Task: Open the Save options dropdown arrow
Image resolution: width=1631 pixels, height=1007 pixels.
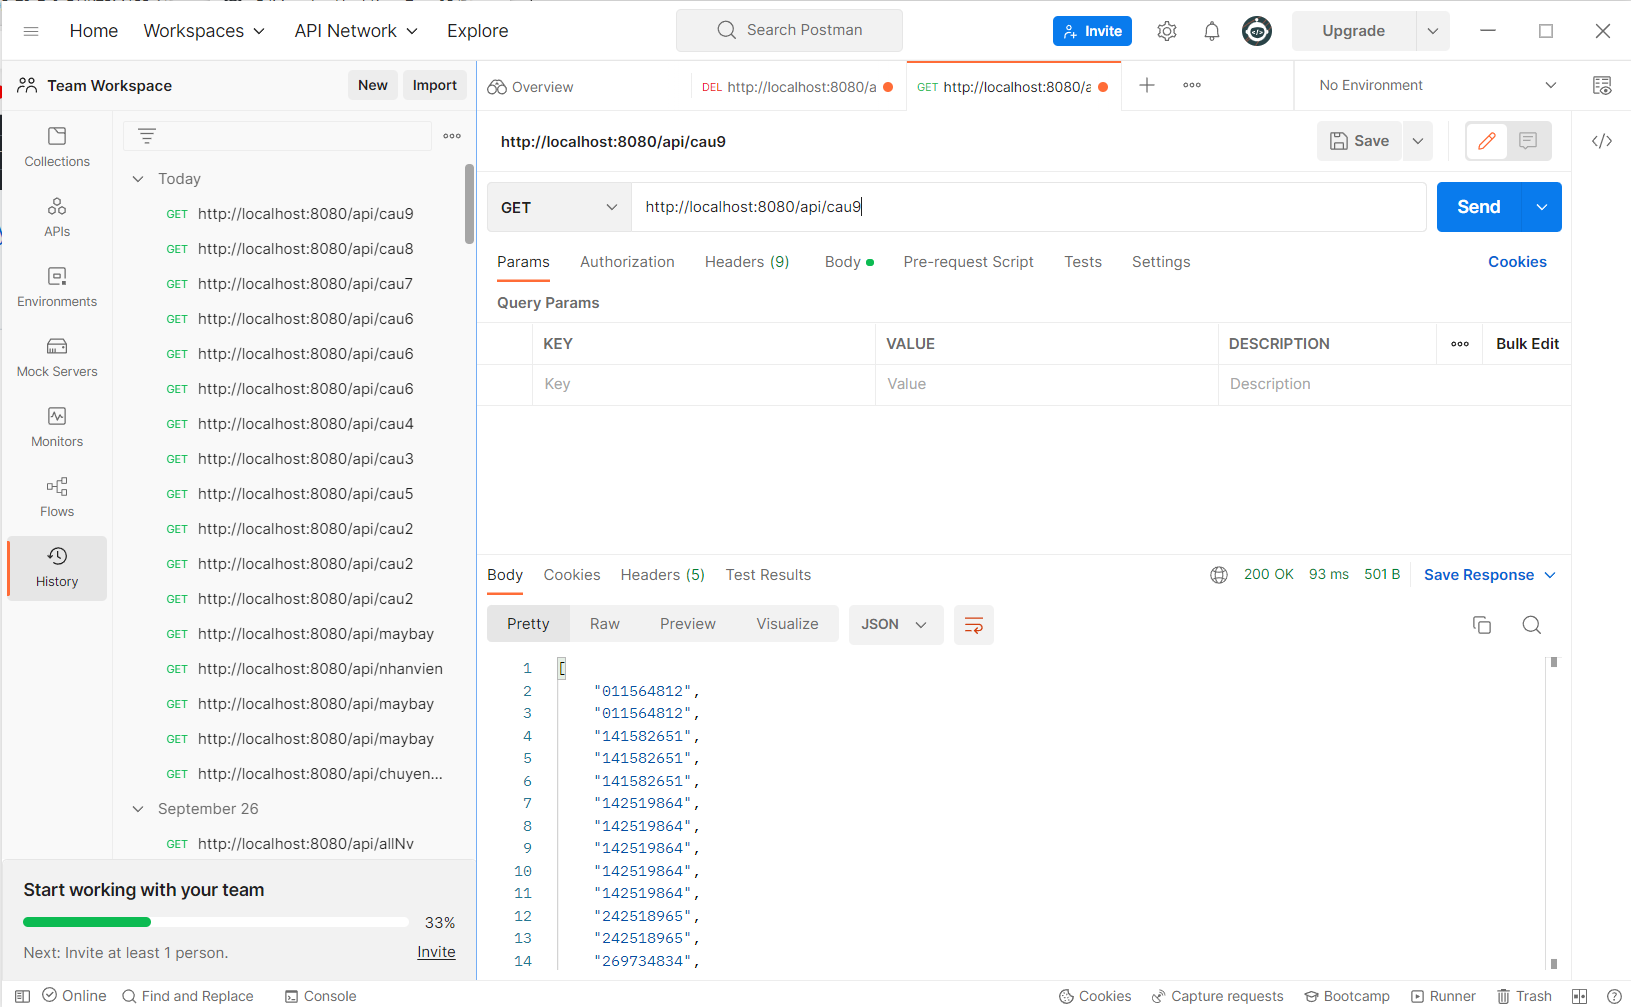Action: coord(1418,141)
